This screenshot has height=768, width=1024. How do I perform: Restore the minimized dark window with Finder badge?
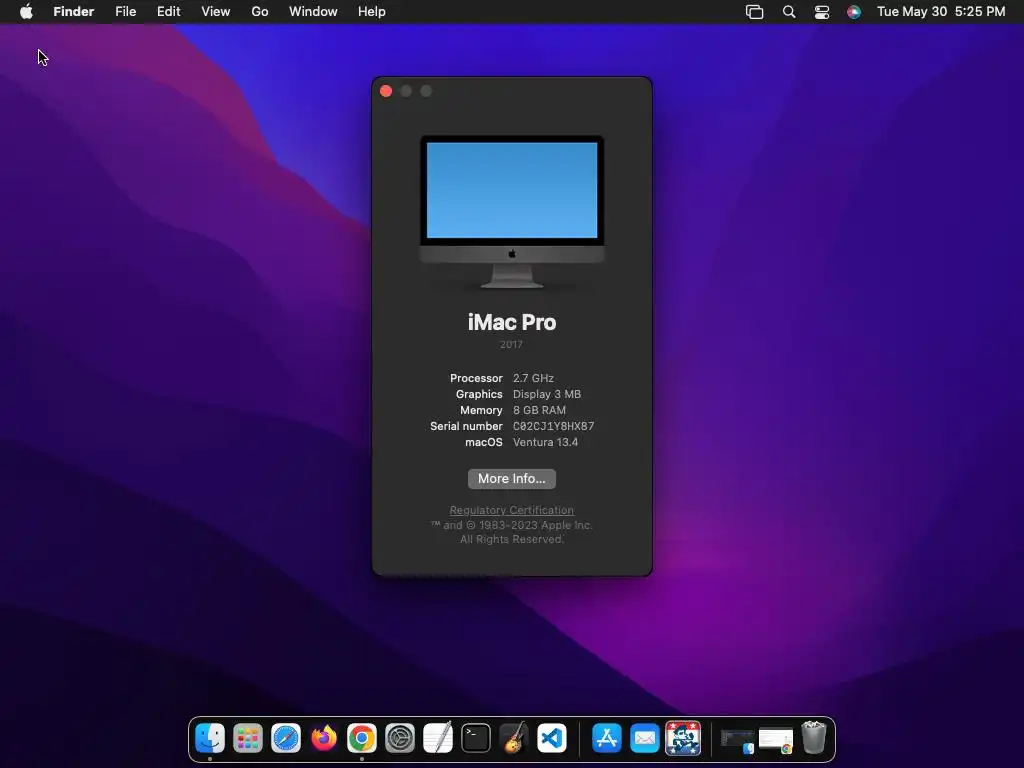tap(737, 740)
